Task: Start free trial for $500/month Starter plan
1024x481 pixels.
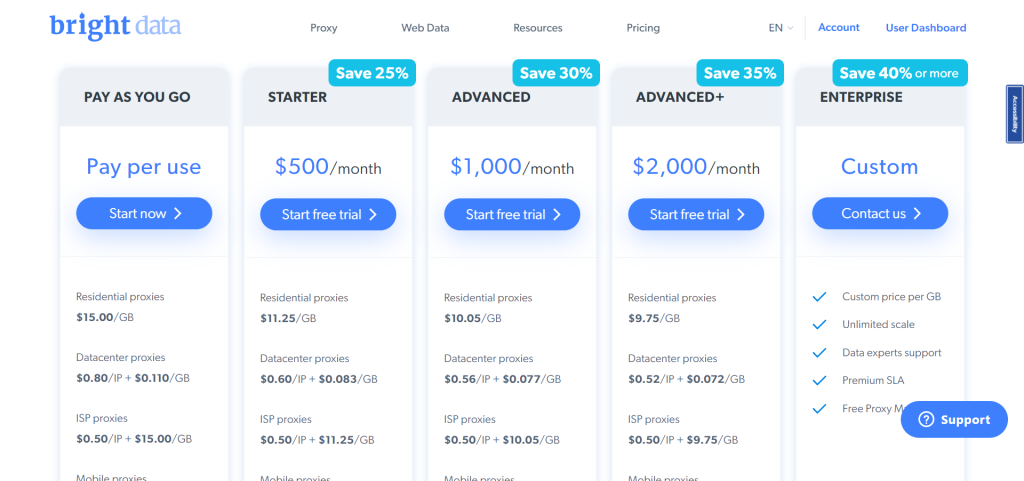Action: coord(328,214)
